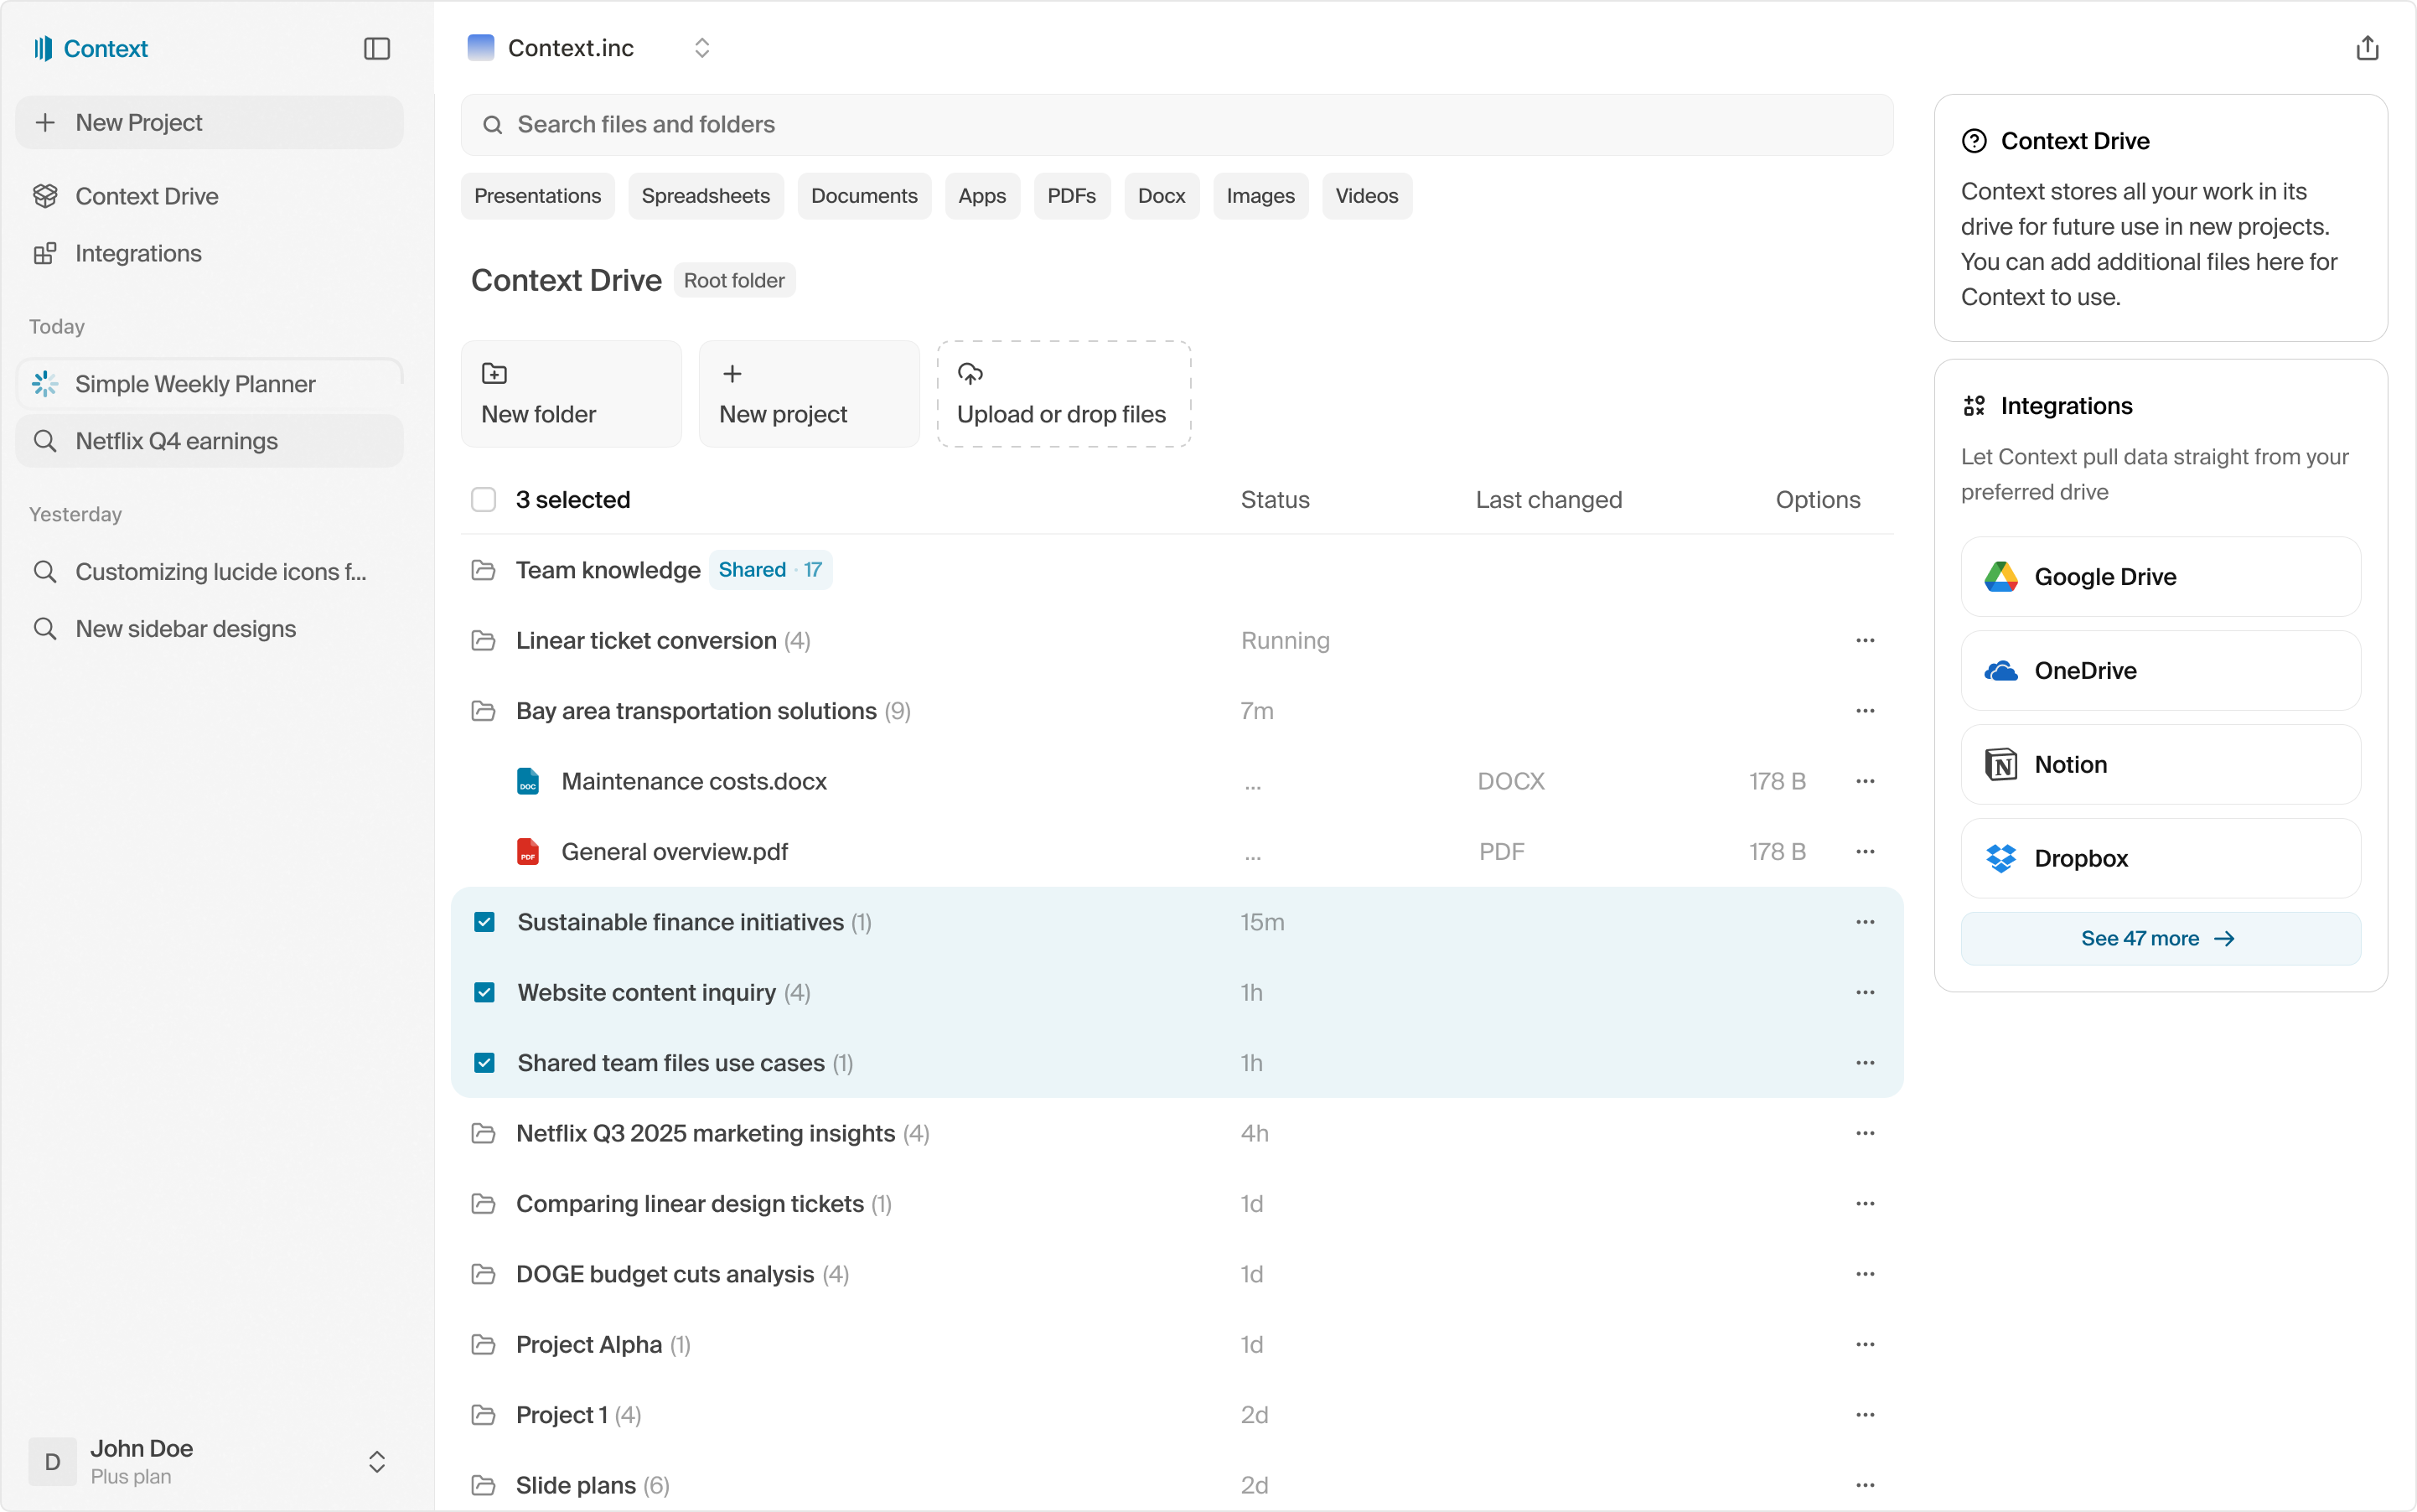Toggle the sidebar collapse icon
The width and height of the screenshot is (2417, 1512).
pos(376,48)
